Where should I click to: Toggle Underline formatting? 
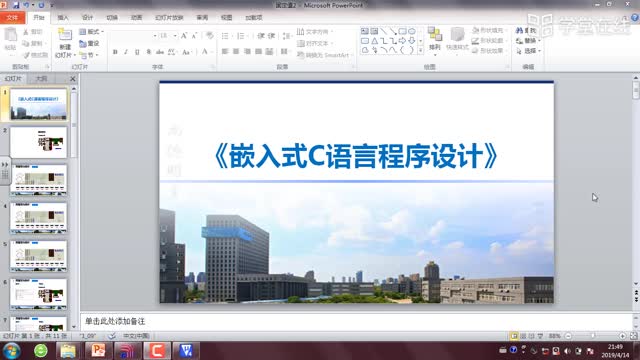click(x=137, y=52)
